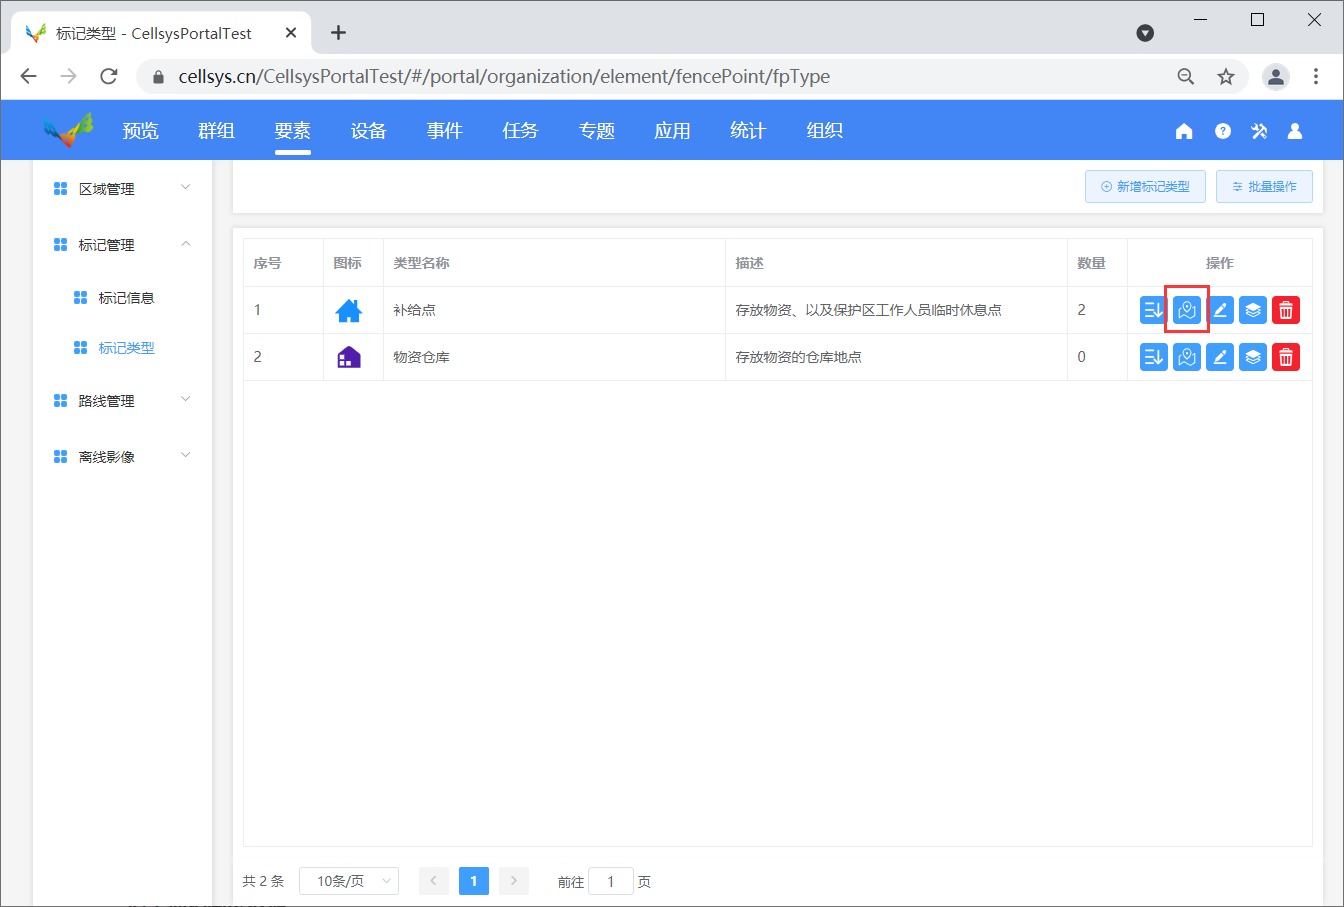The width and height of the screenshot is (1344, 907).
Task: Click the 前往 page number input field
Action: 610,881
